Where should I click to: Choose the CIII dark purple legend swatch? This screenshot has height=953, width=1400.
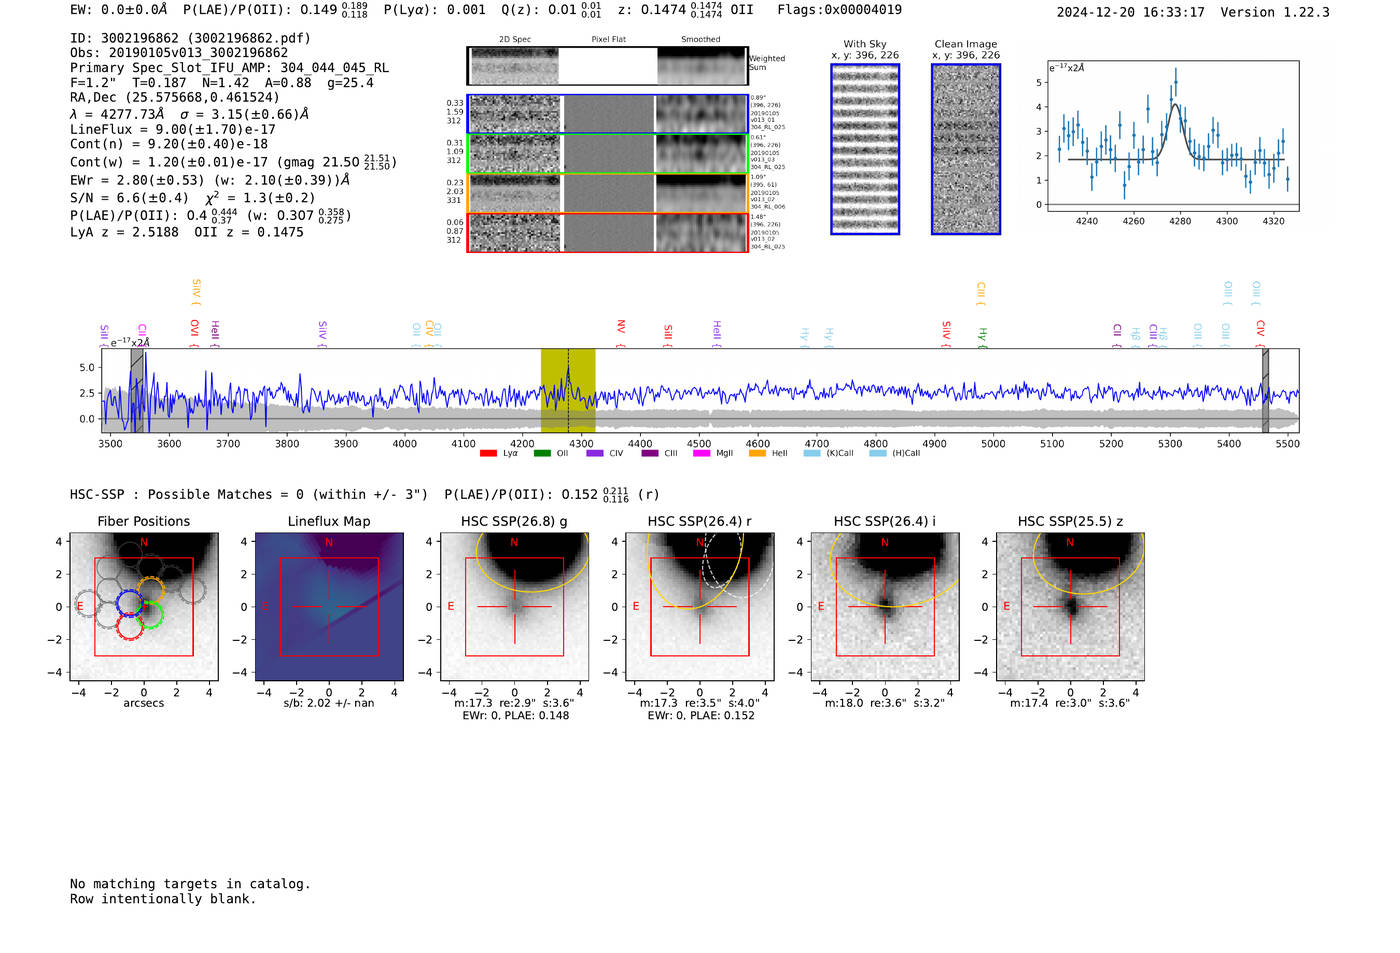[650, 454]
